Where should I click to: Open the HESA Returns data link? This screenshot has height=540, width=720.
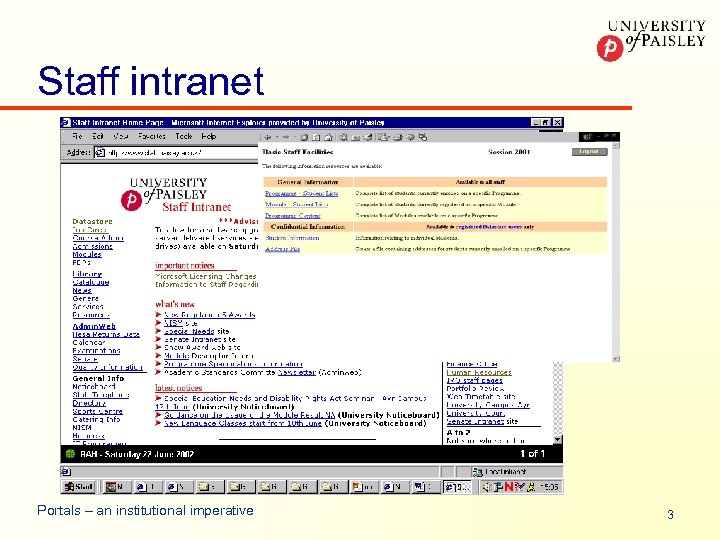[x=106, y=335]
